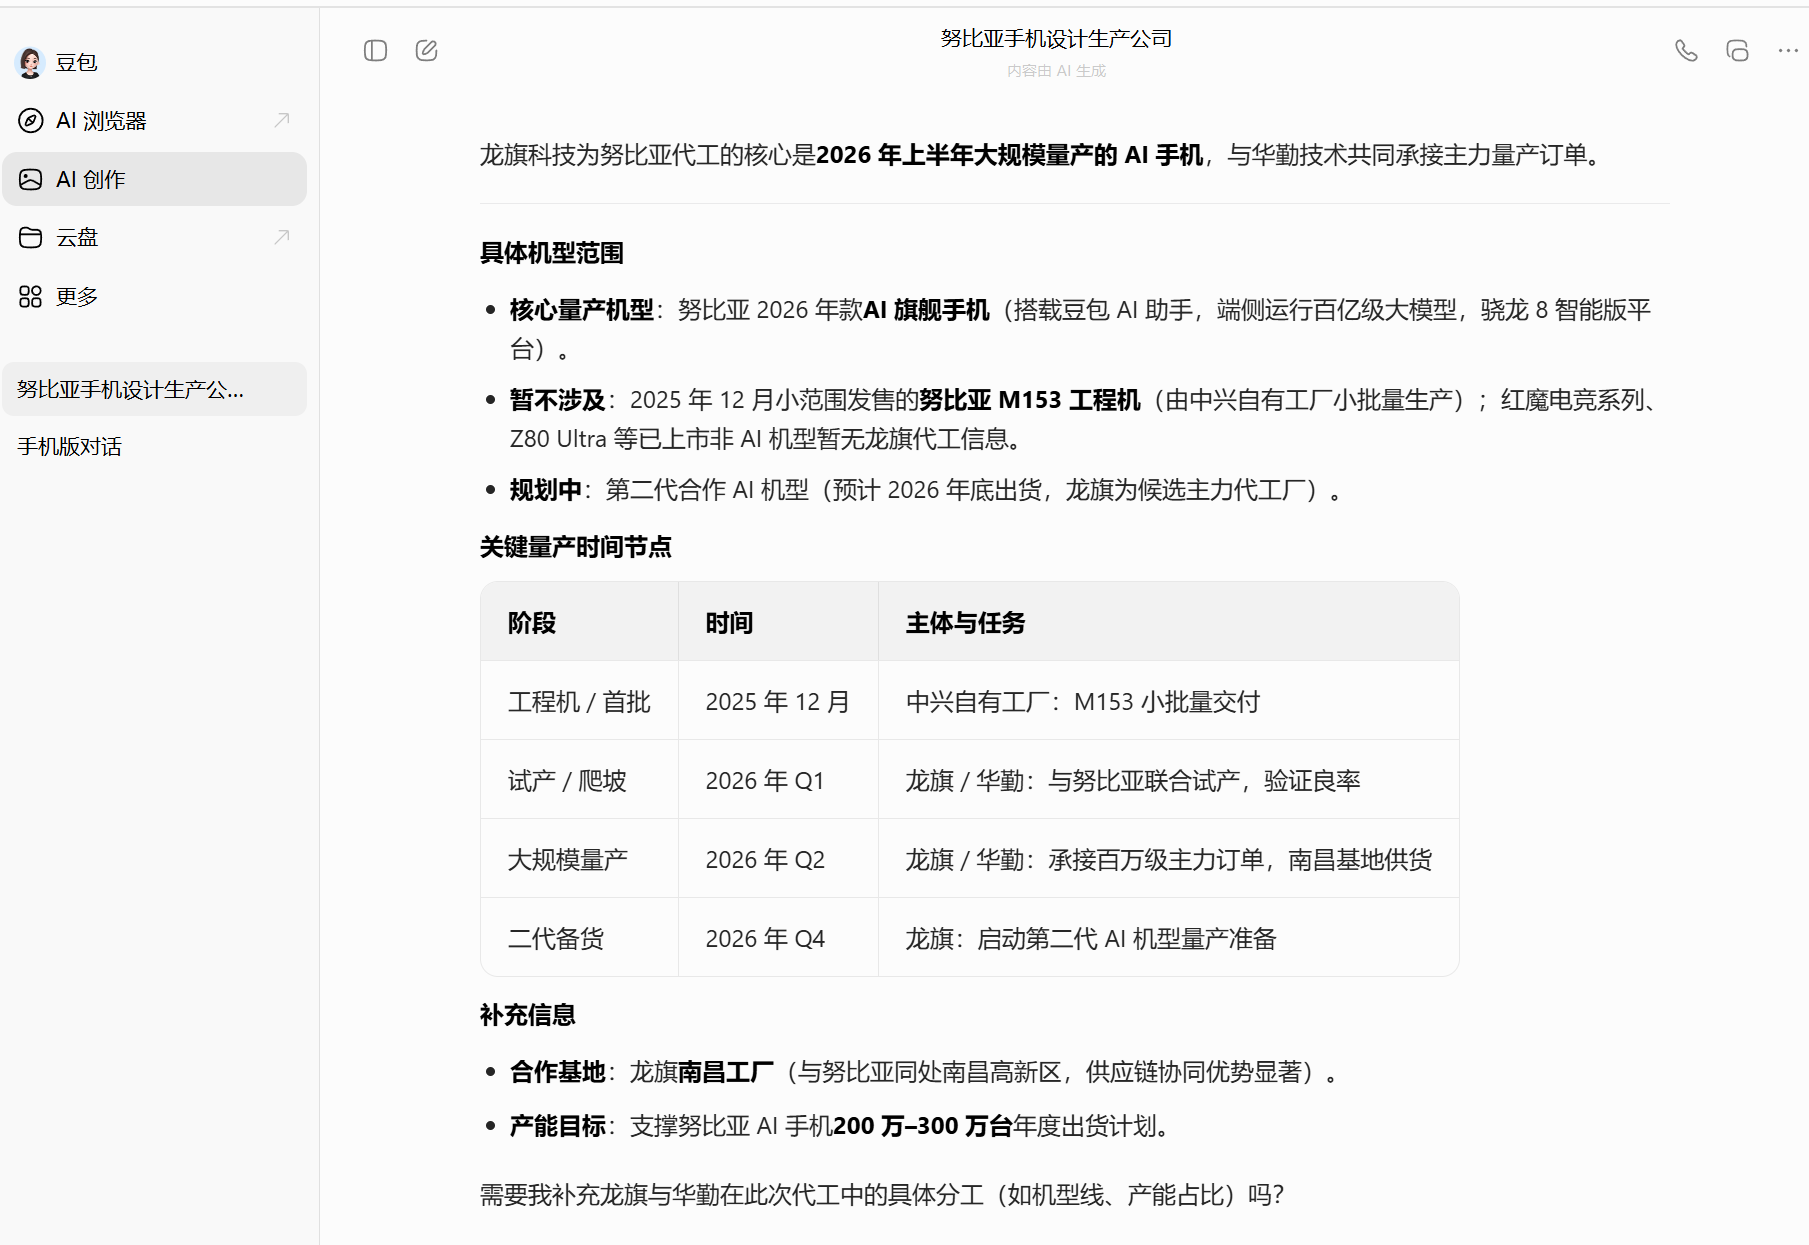
Task: Click the 工程机 / 首批 table cell
Action: tap(579, 701)
